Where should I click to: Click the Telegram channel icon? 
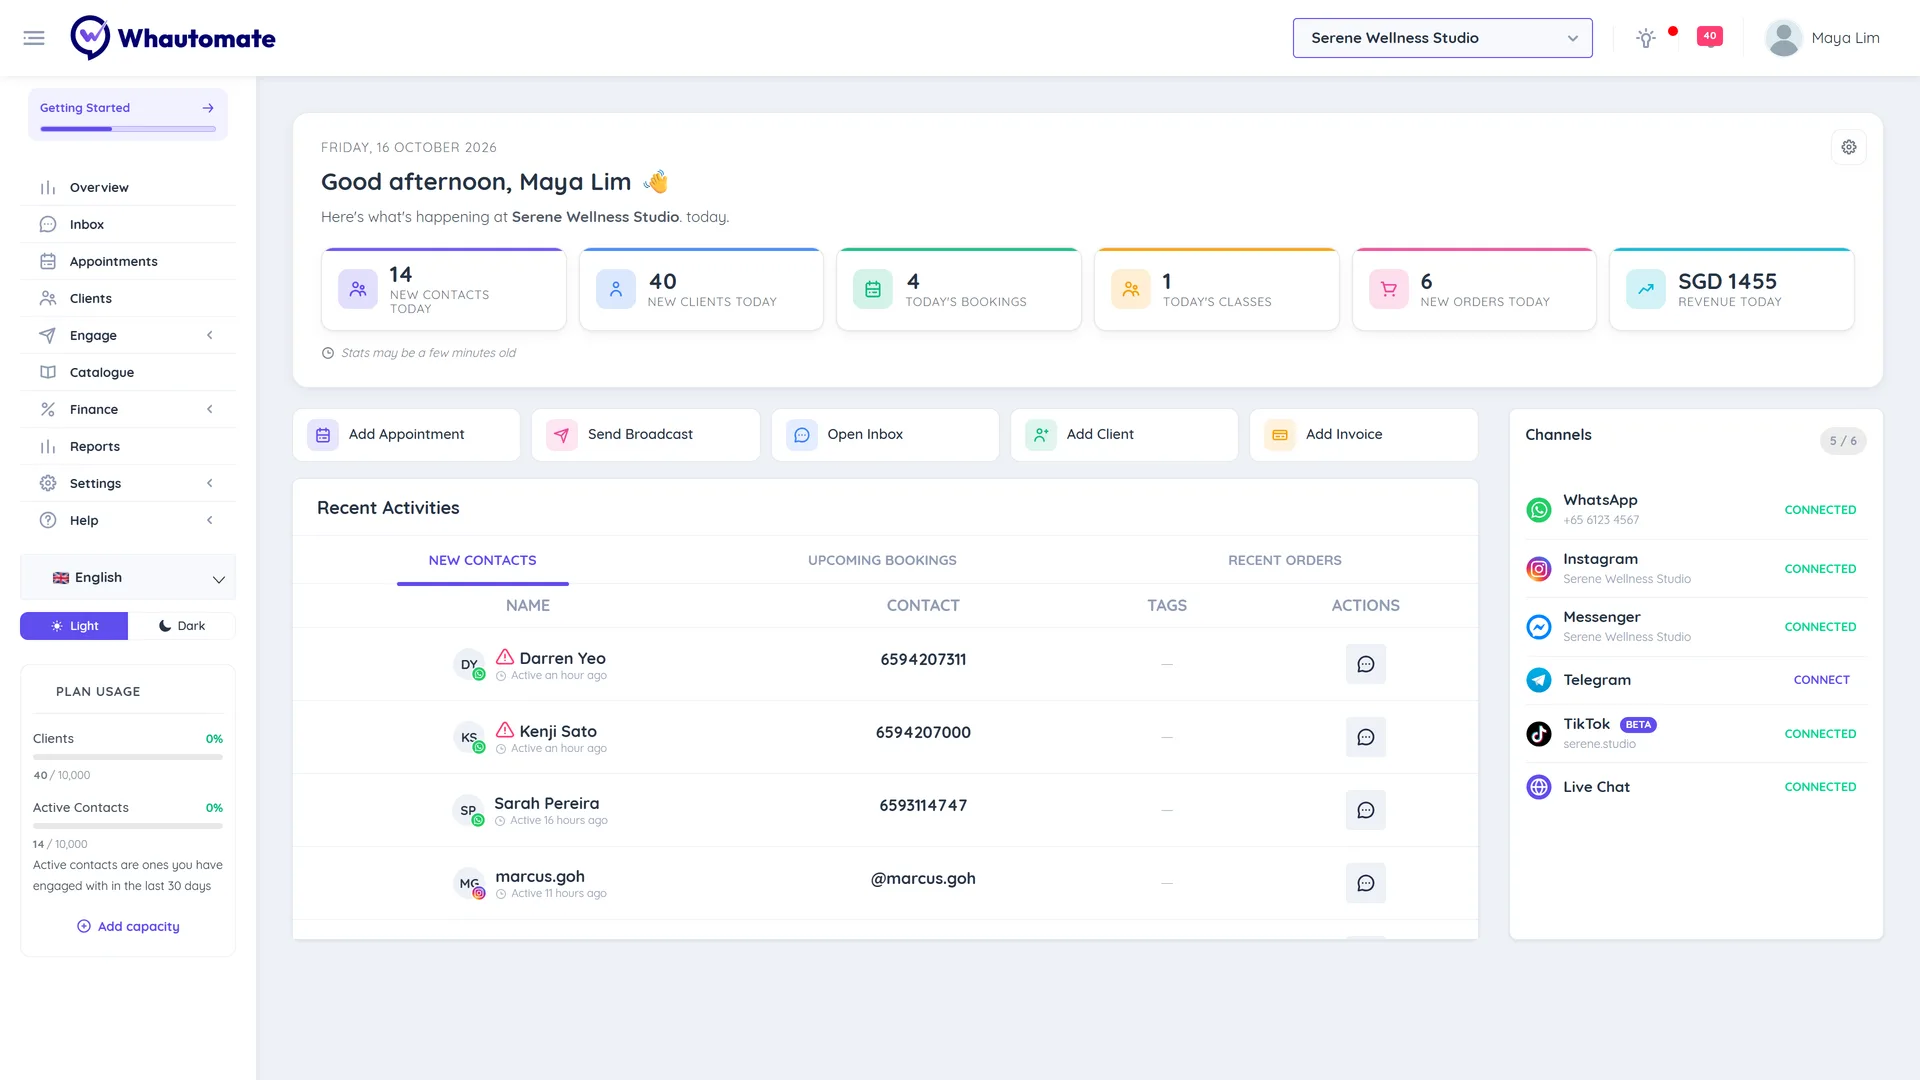[1539, 680]
